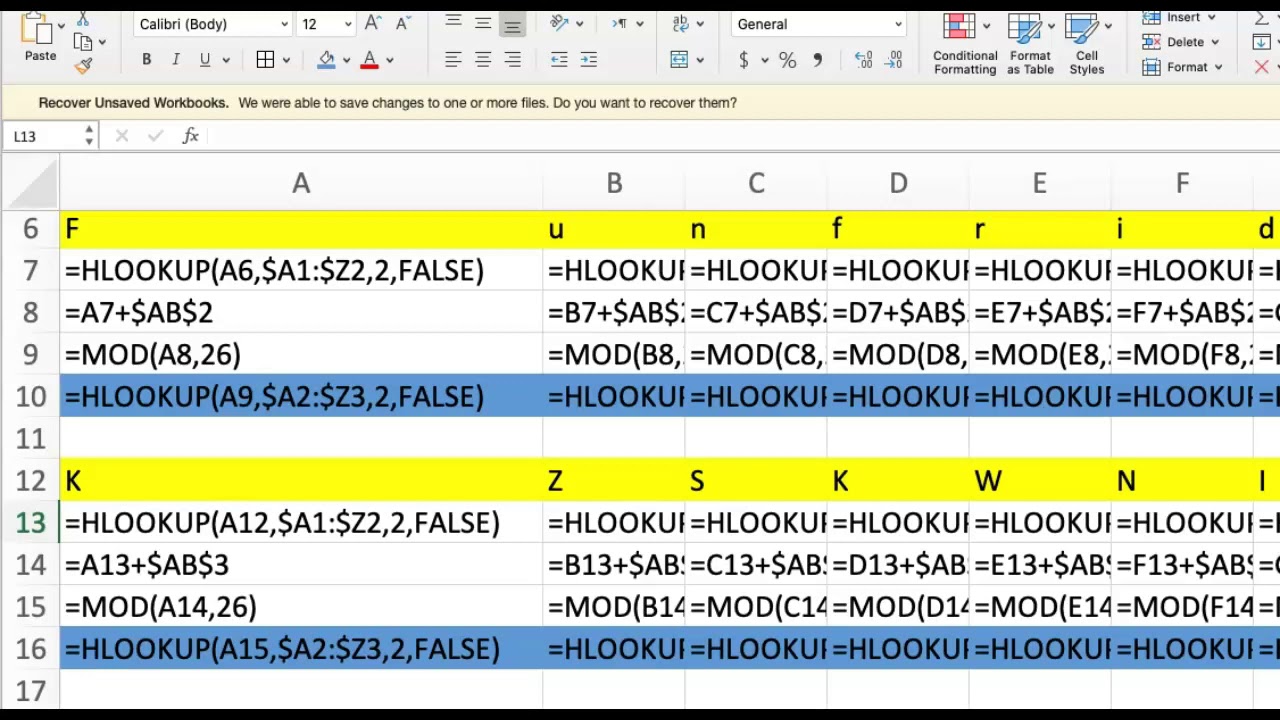Image resolution: width=1280 pixels, height=720 pixels.
Task: Center text horizontally
Action: point(483,60)
